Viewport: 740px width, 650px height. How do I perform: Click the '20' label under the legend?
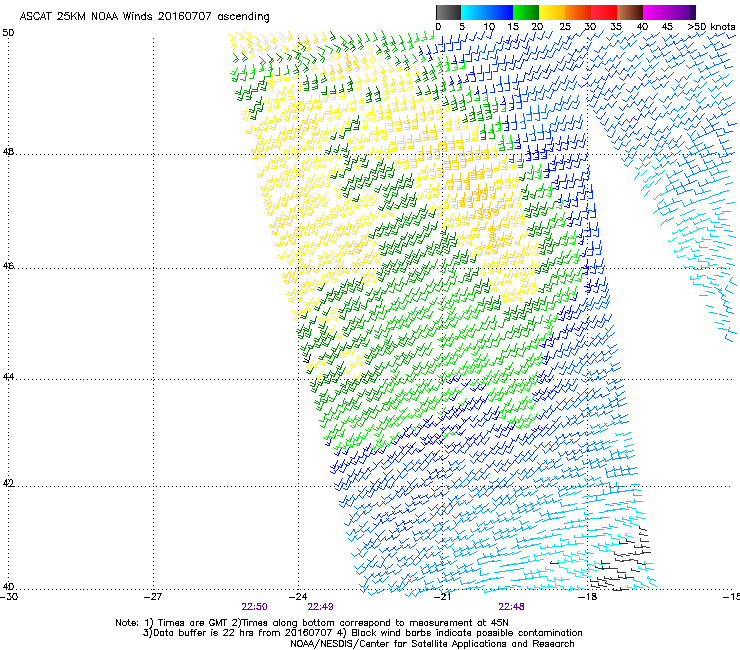pyautogui.click(x=537, y=27)
